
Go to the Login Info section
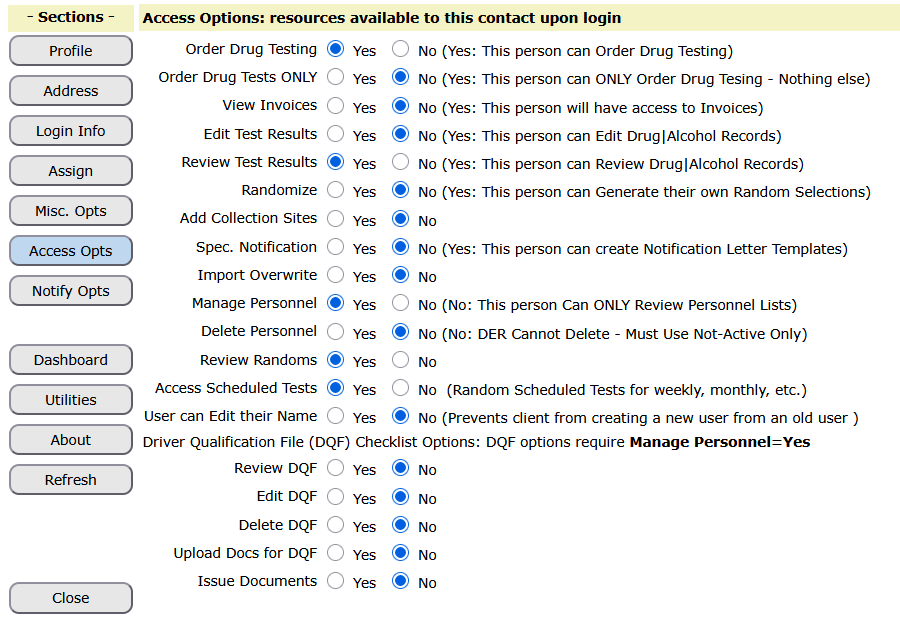click(x=71, y=131)
